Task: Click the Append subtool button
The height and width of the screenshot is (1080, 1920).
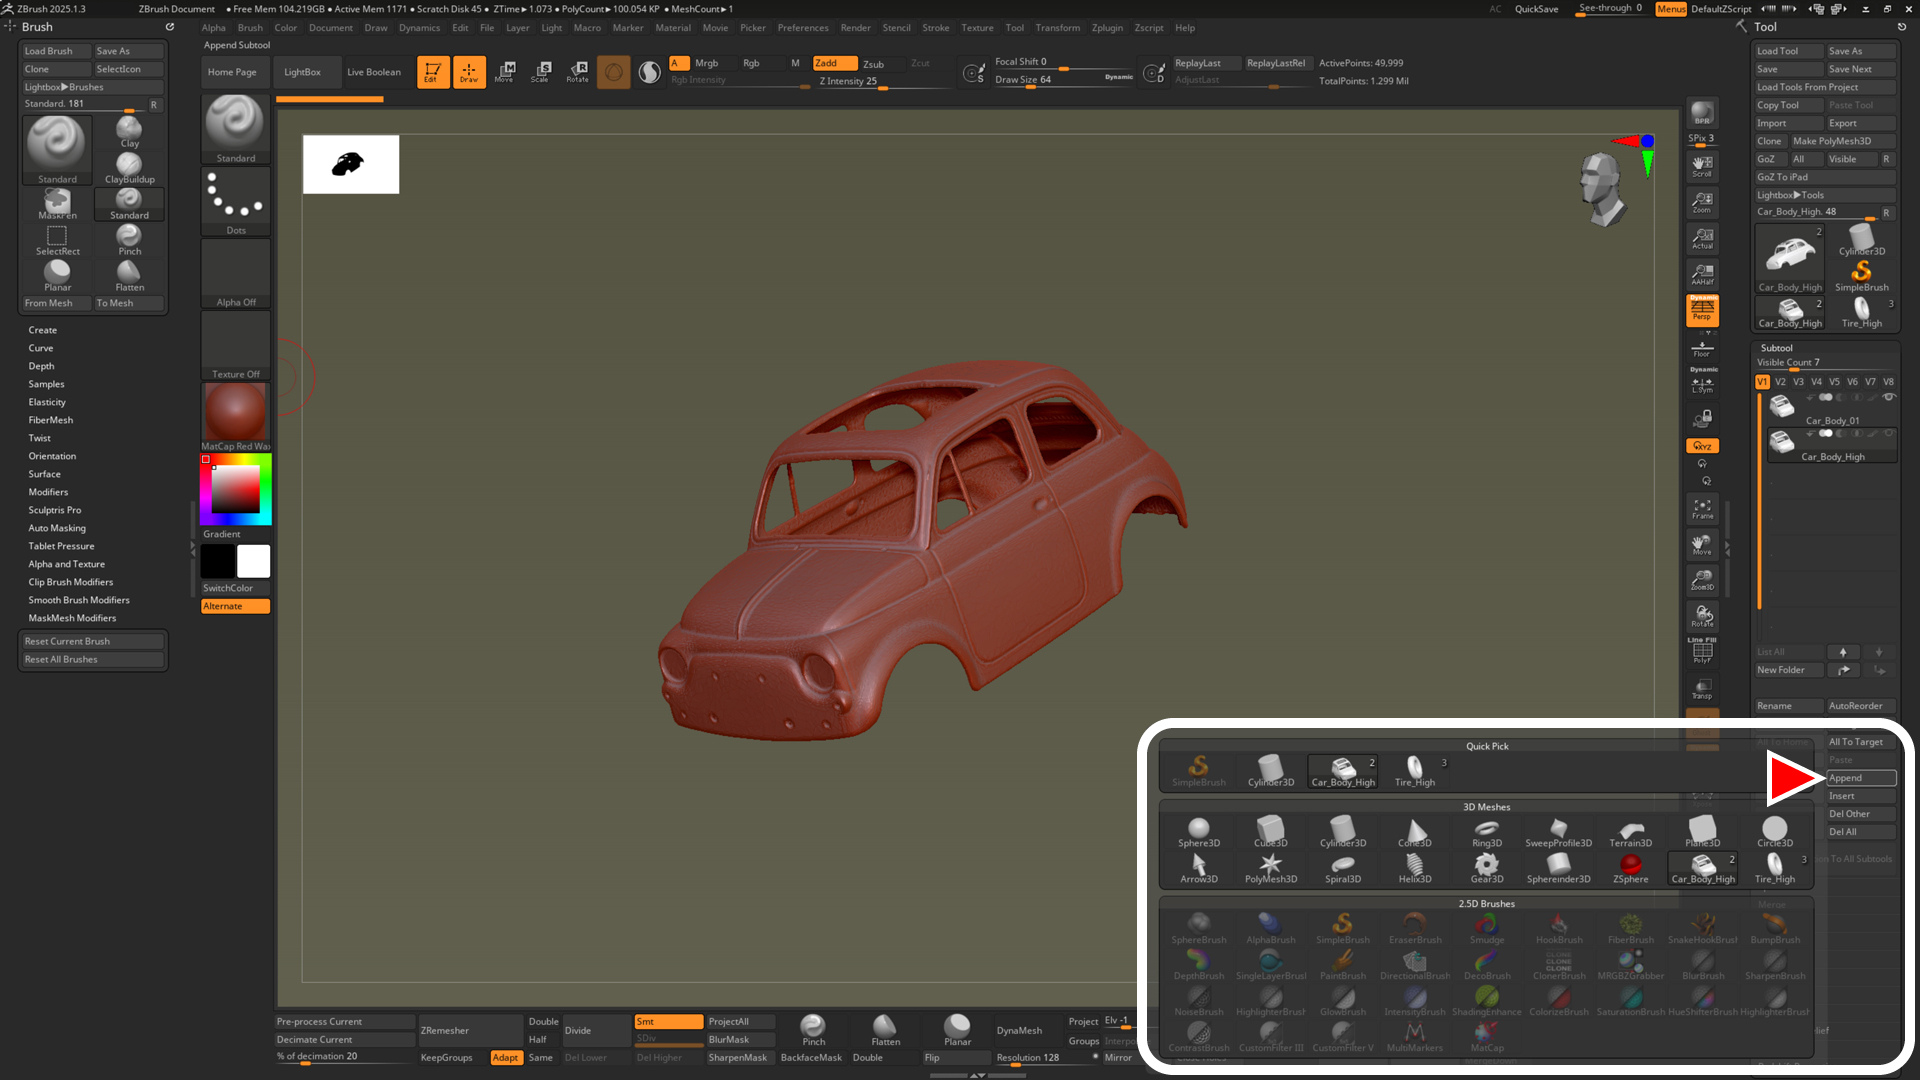Action: point(1861,778)
